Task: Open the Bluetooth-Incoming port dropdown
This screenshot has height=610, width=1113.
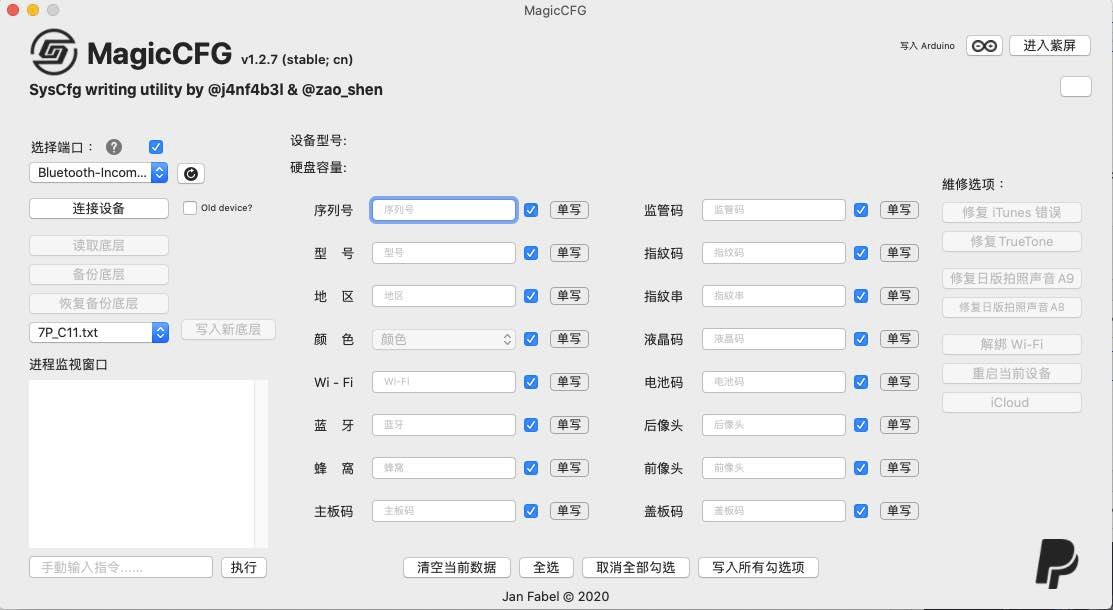Action: [97, 172]
